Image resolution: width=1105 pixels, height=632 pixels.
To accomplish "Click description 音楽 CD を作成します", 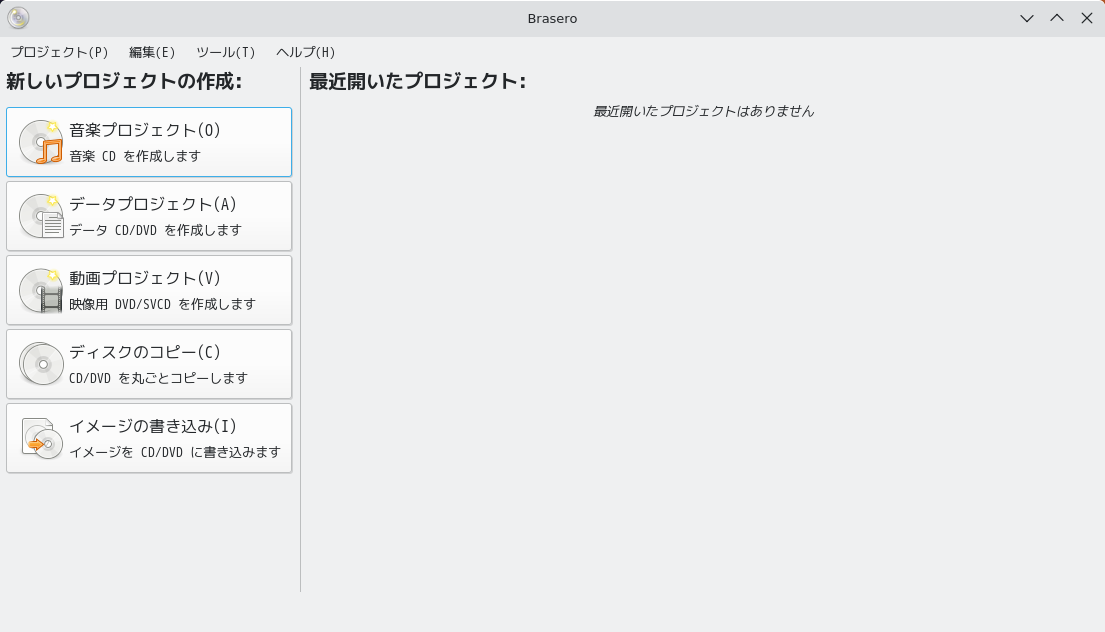I will (135, 156).
